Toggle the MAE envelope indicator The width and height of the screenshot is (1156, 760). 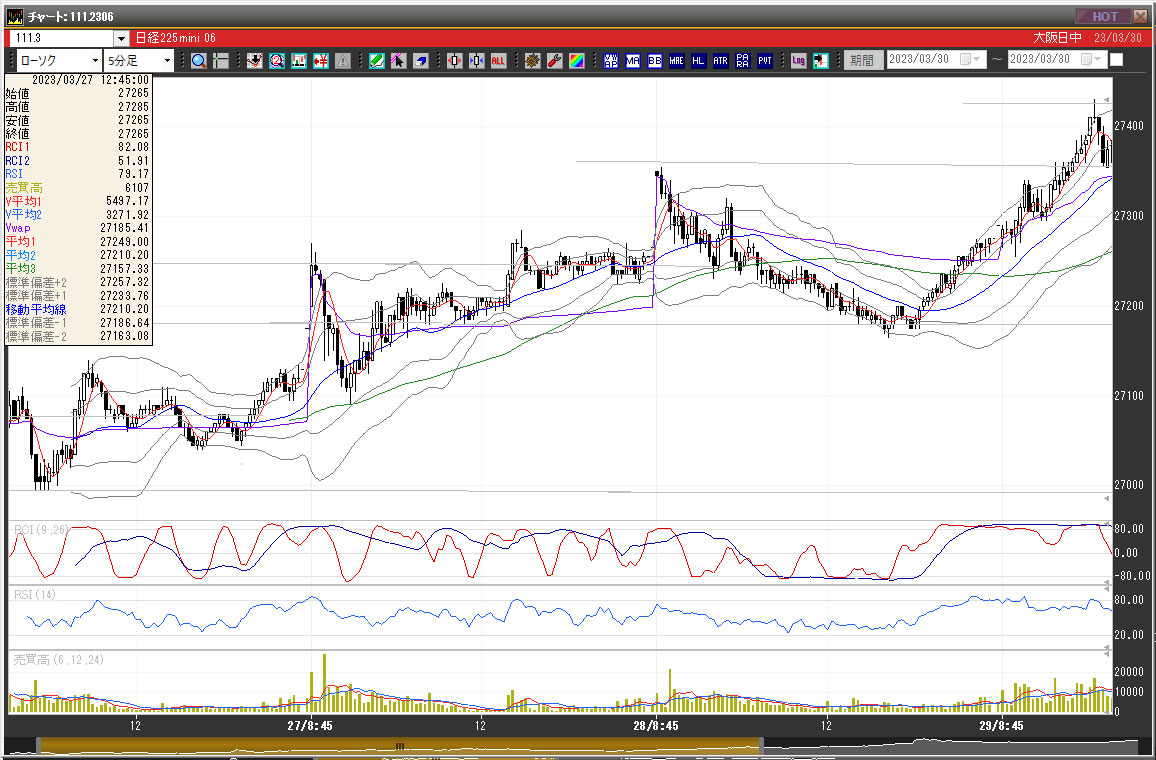tap(677, 60)
